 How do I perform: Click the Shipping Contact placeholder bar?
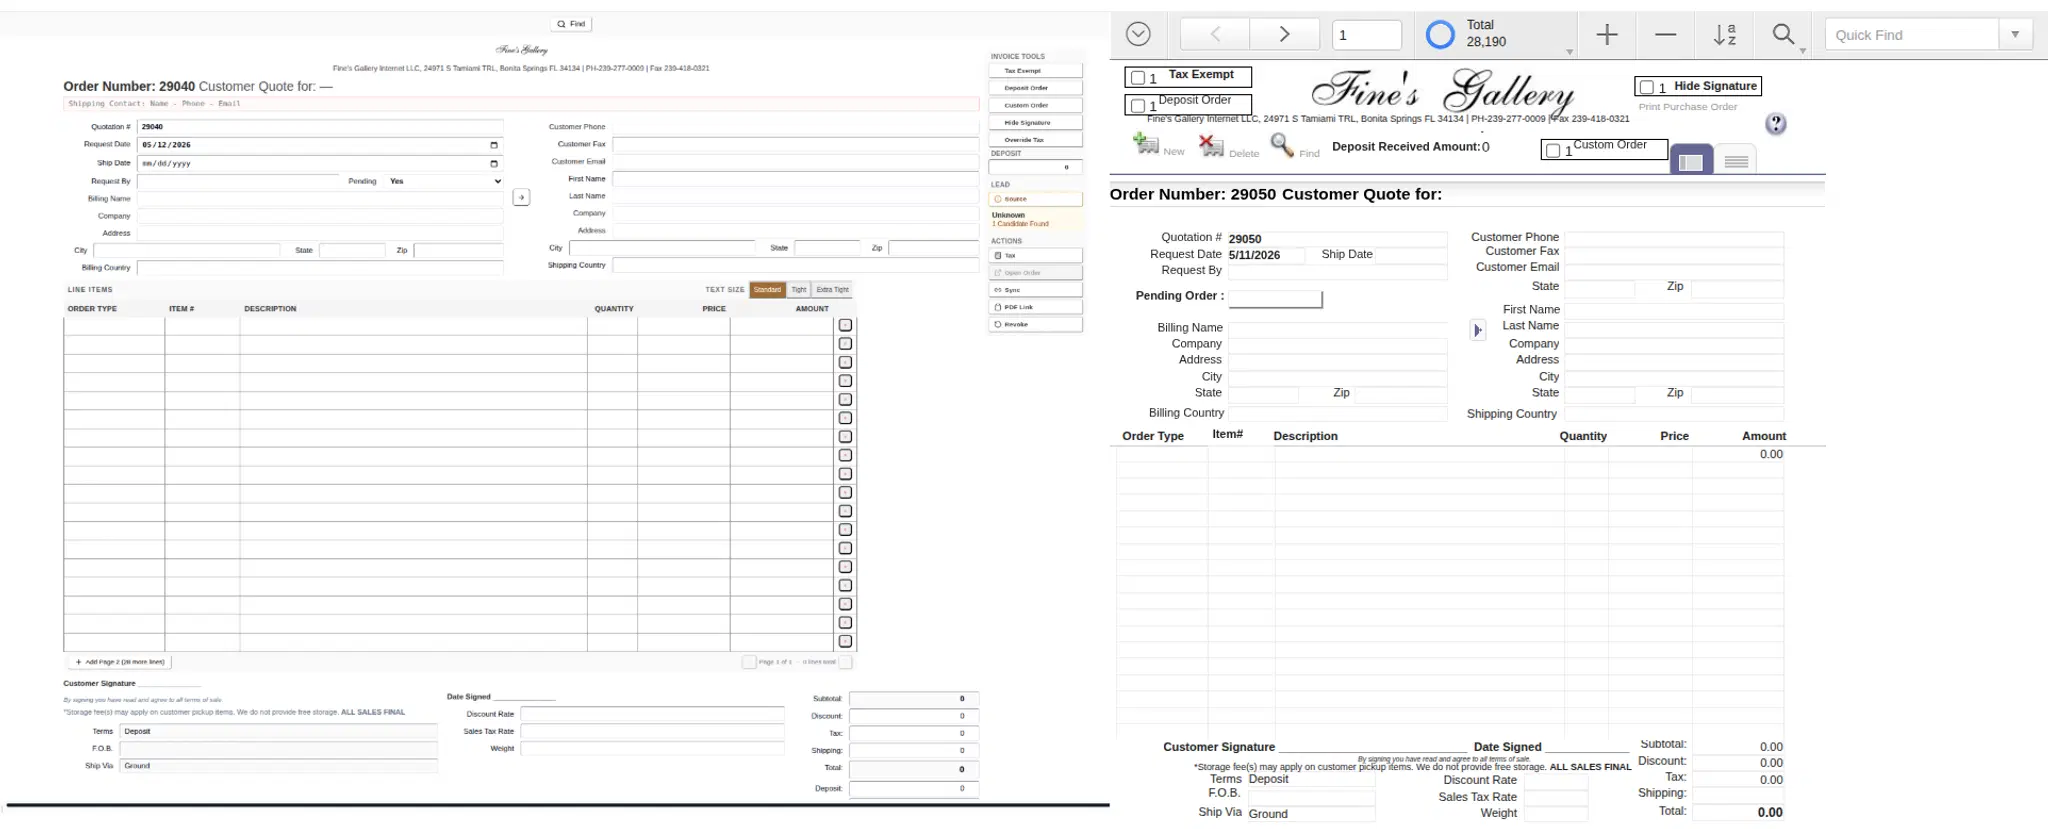(x=521, y=104)
